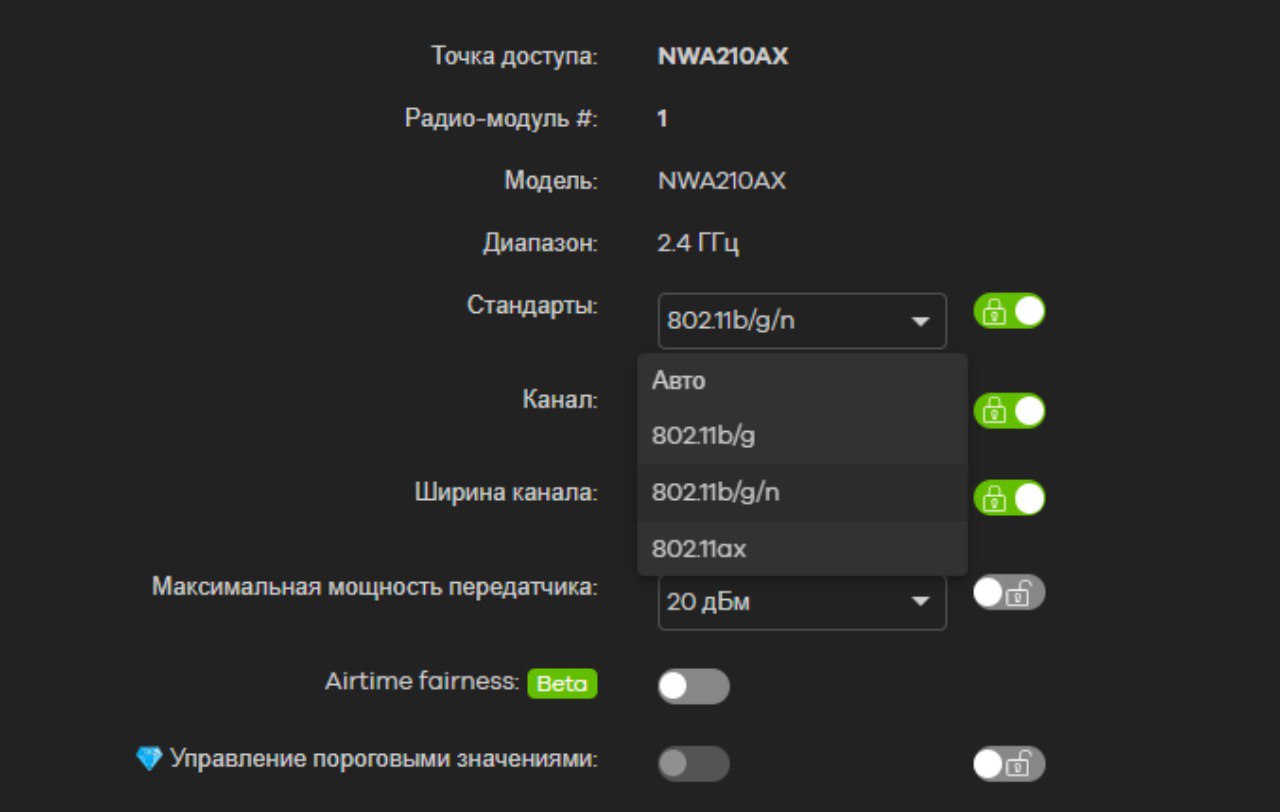
Task: Unlock the Стандарты setting with its lock switch
Action: 1009,311
